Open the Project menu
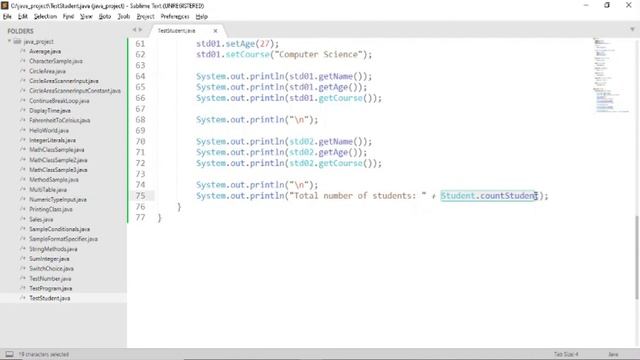This screenshot has height=360, width=640. pyautogui.click(x=145, y=16)
